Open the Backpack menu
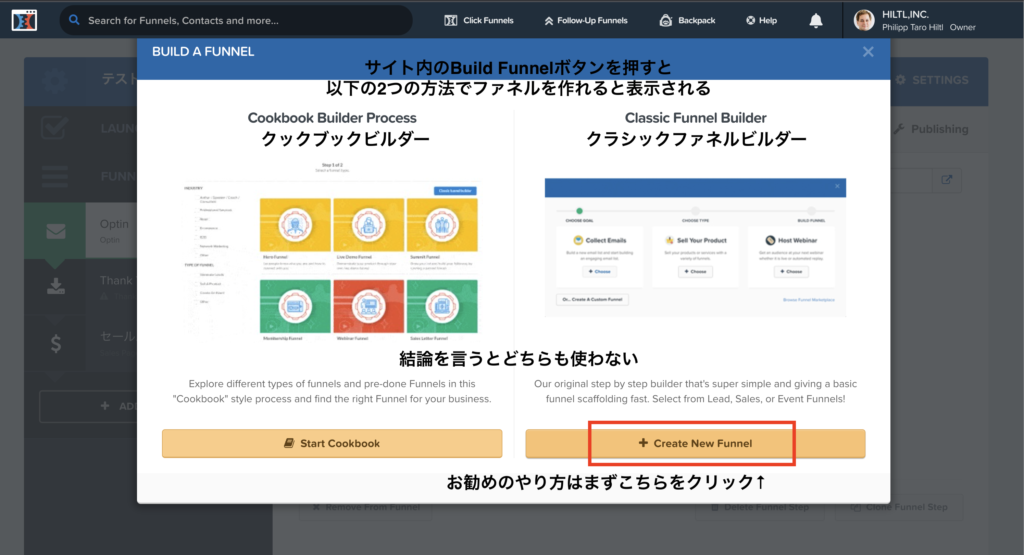The height and width of the screenshot is (555, 1024). coord(687,20)
